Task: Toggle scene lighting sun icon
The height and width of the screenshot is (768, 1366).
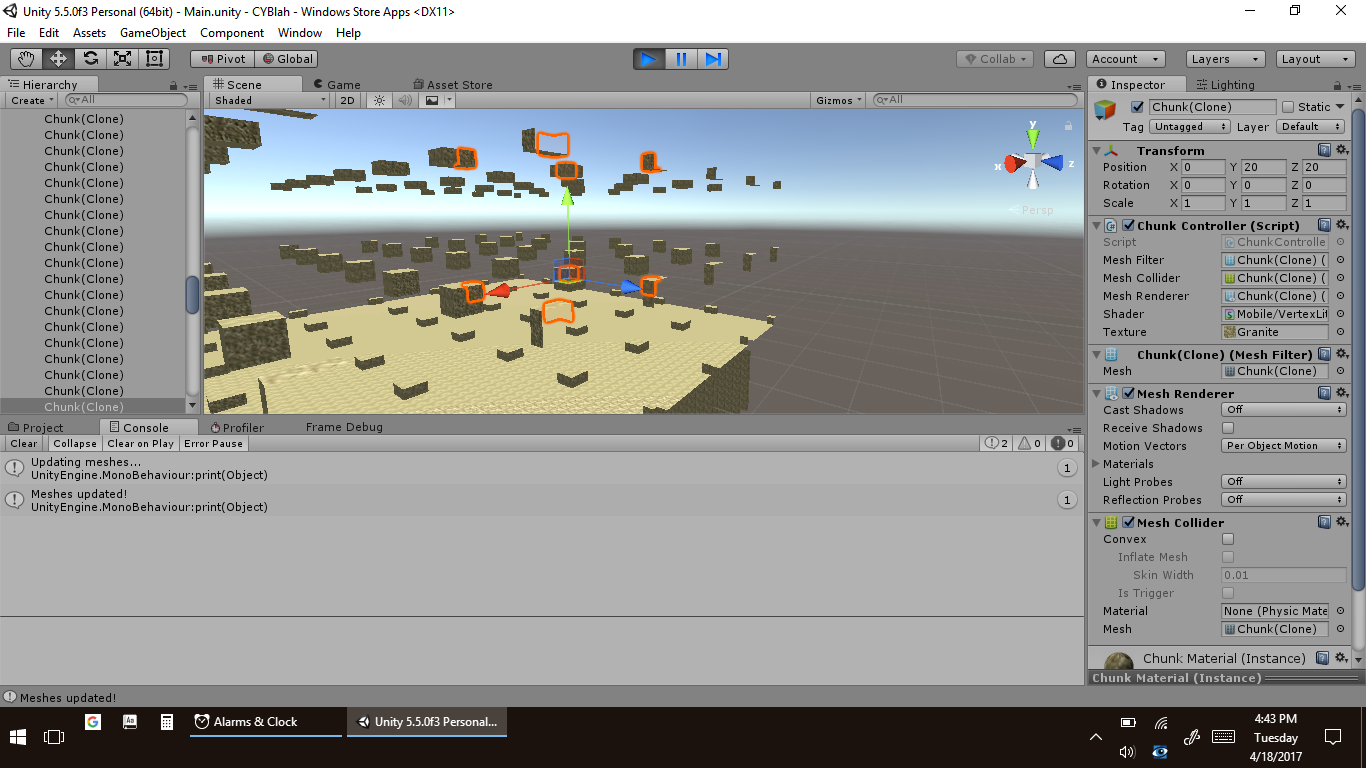Action: 379,100
